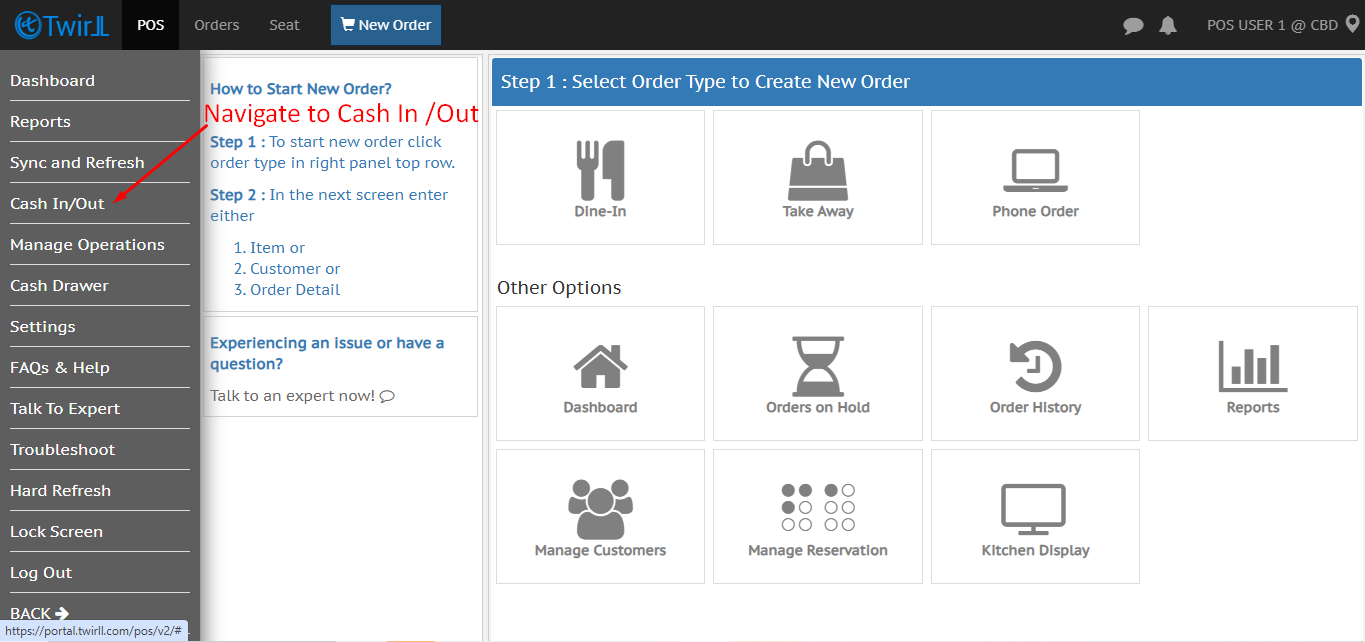The image size is (1365, 642).
Task: Open Manage Customers people icon
Action: click(x=600, y=509)
